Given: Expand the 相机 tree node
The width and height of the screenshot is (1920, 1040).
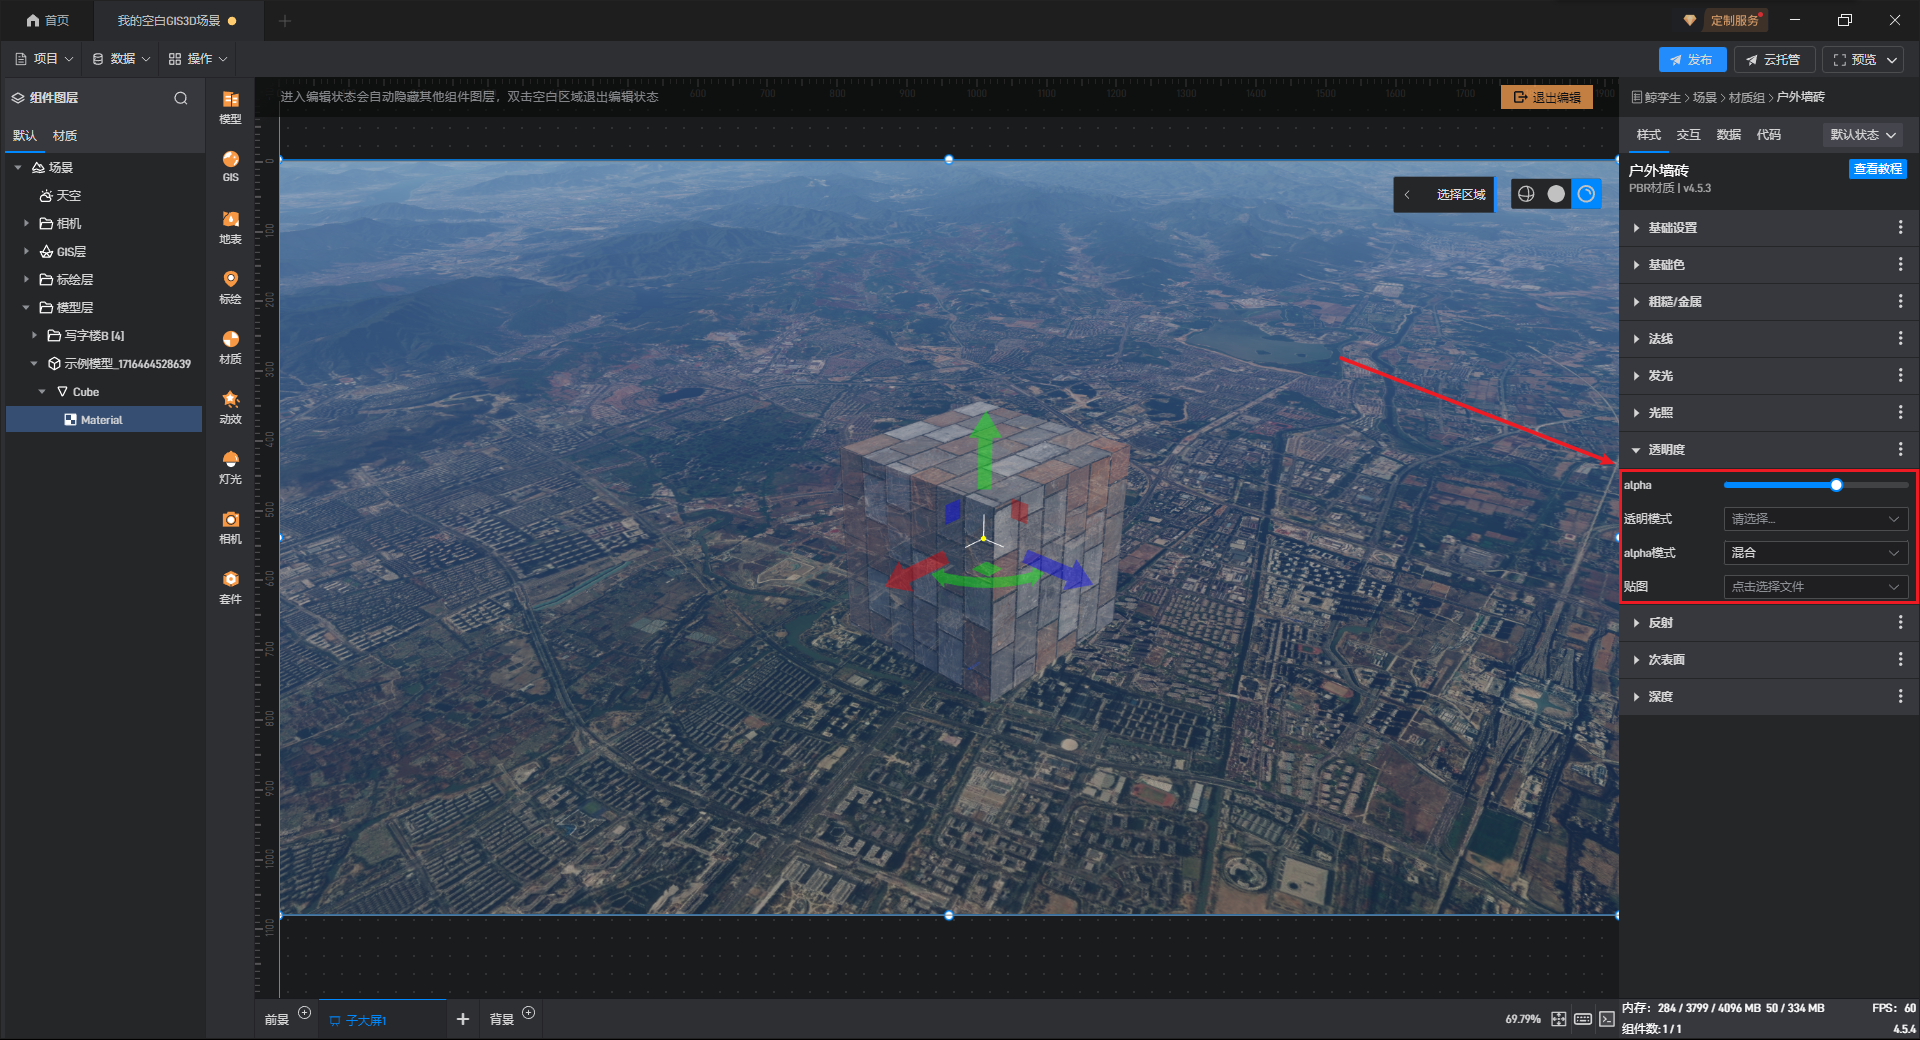Looking at the screenshot, I should (26, 224).
